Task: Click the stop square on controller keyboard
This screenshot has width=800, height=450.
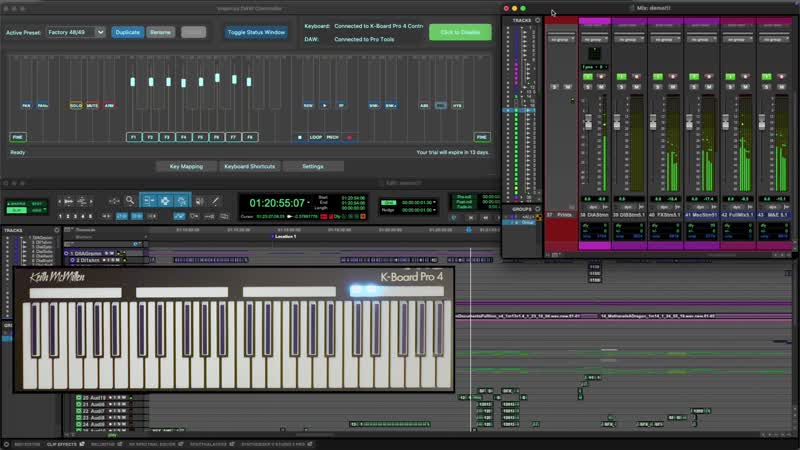Action: point(299,137)
